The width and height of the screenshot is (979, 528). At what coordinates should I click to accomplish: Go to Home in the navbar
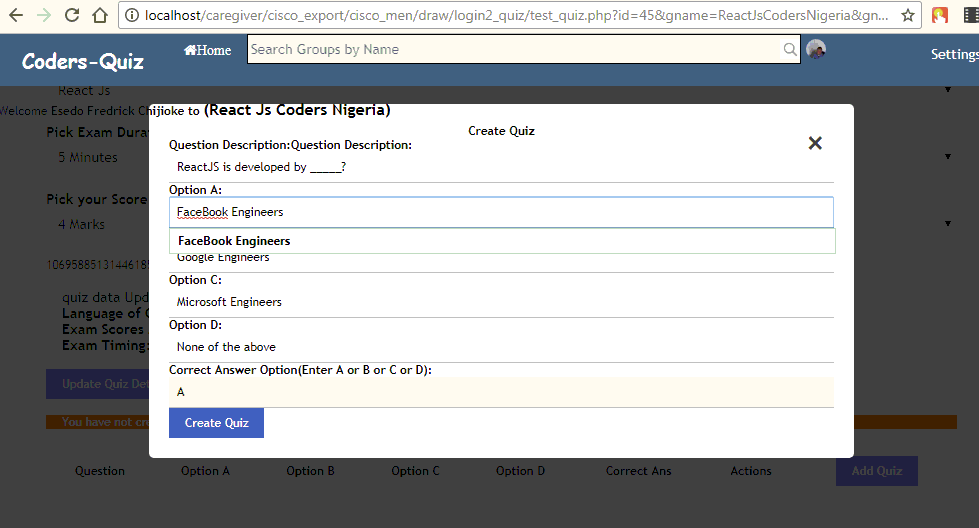(207, 50)
